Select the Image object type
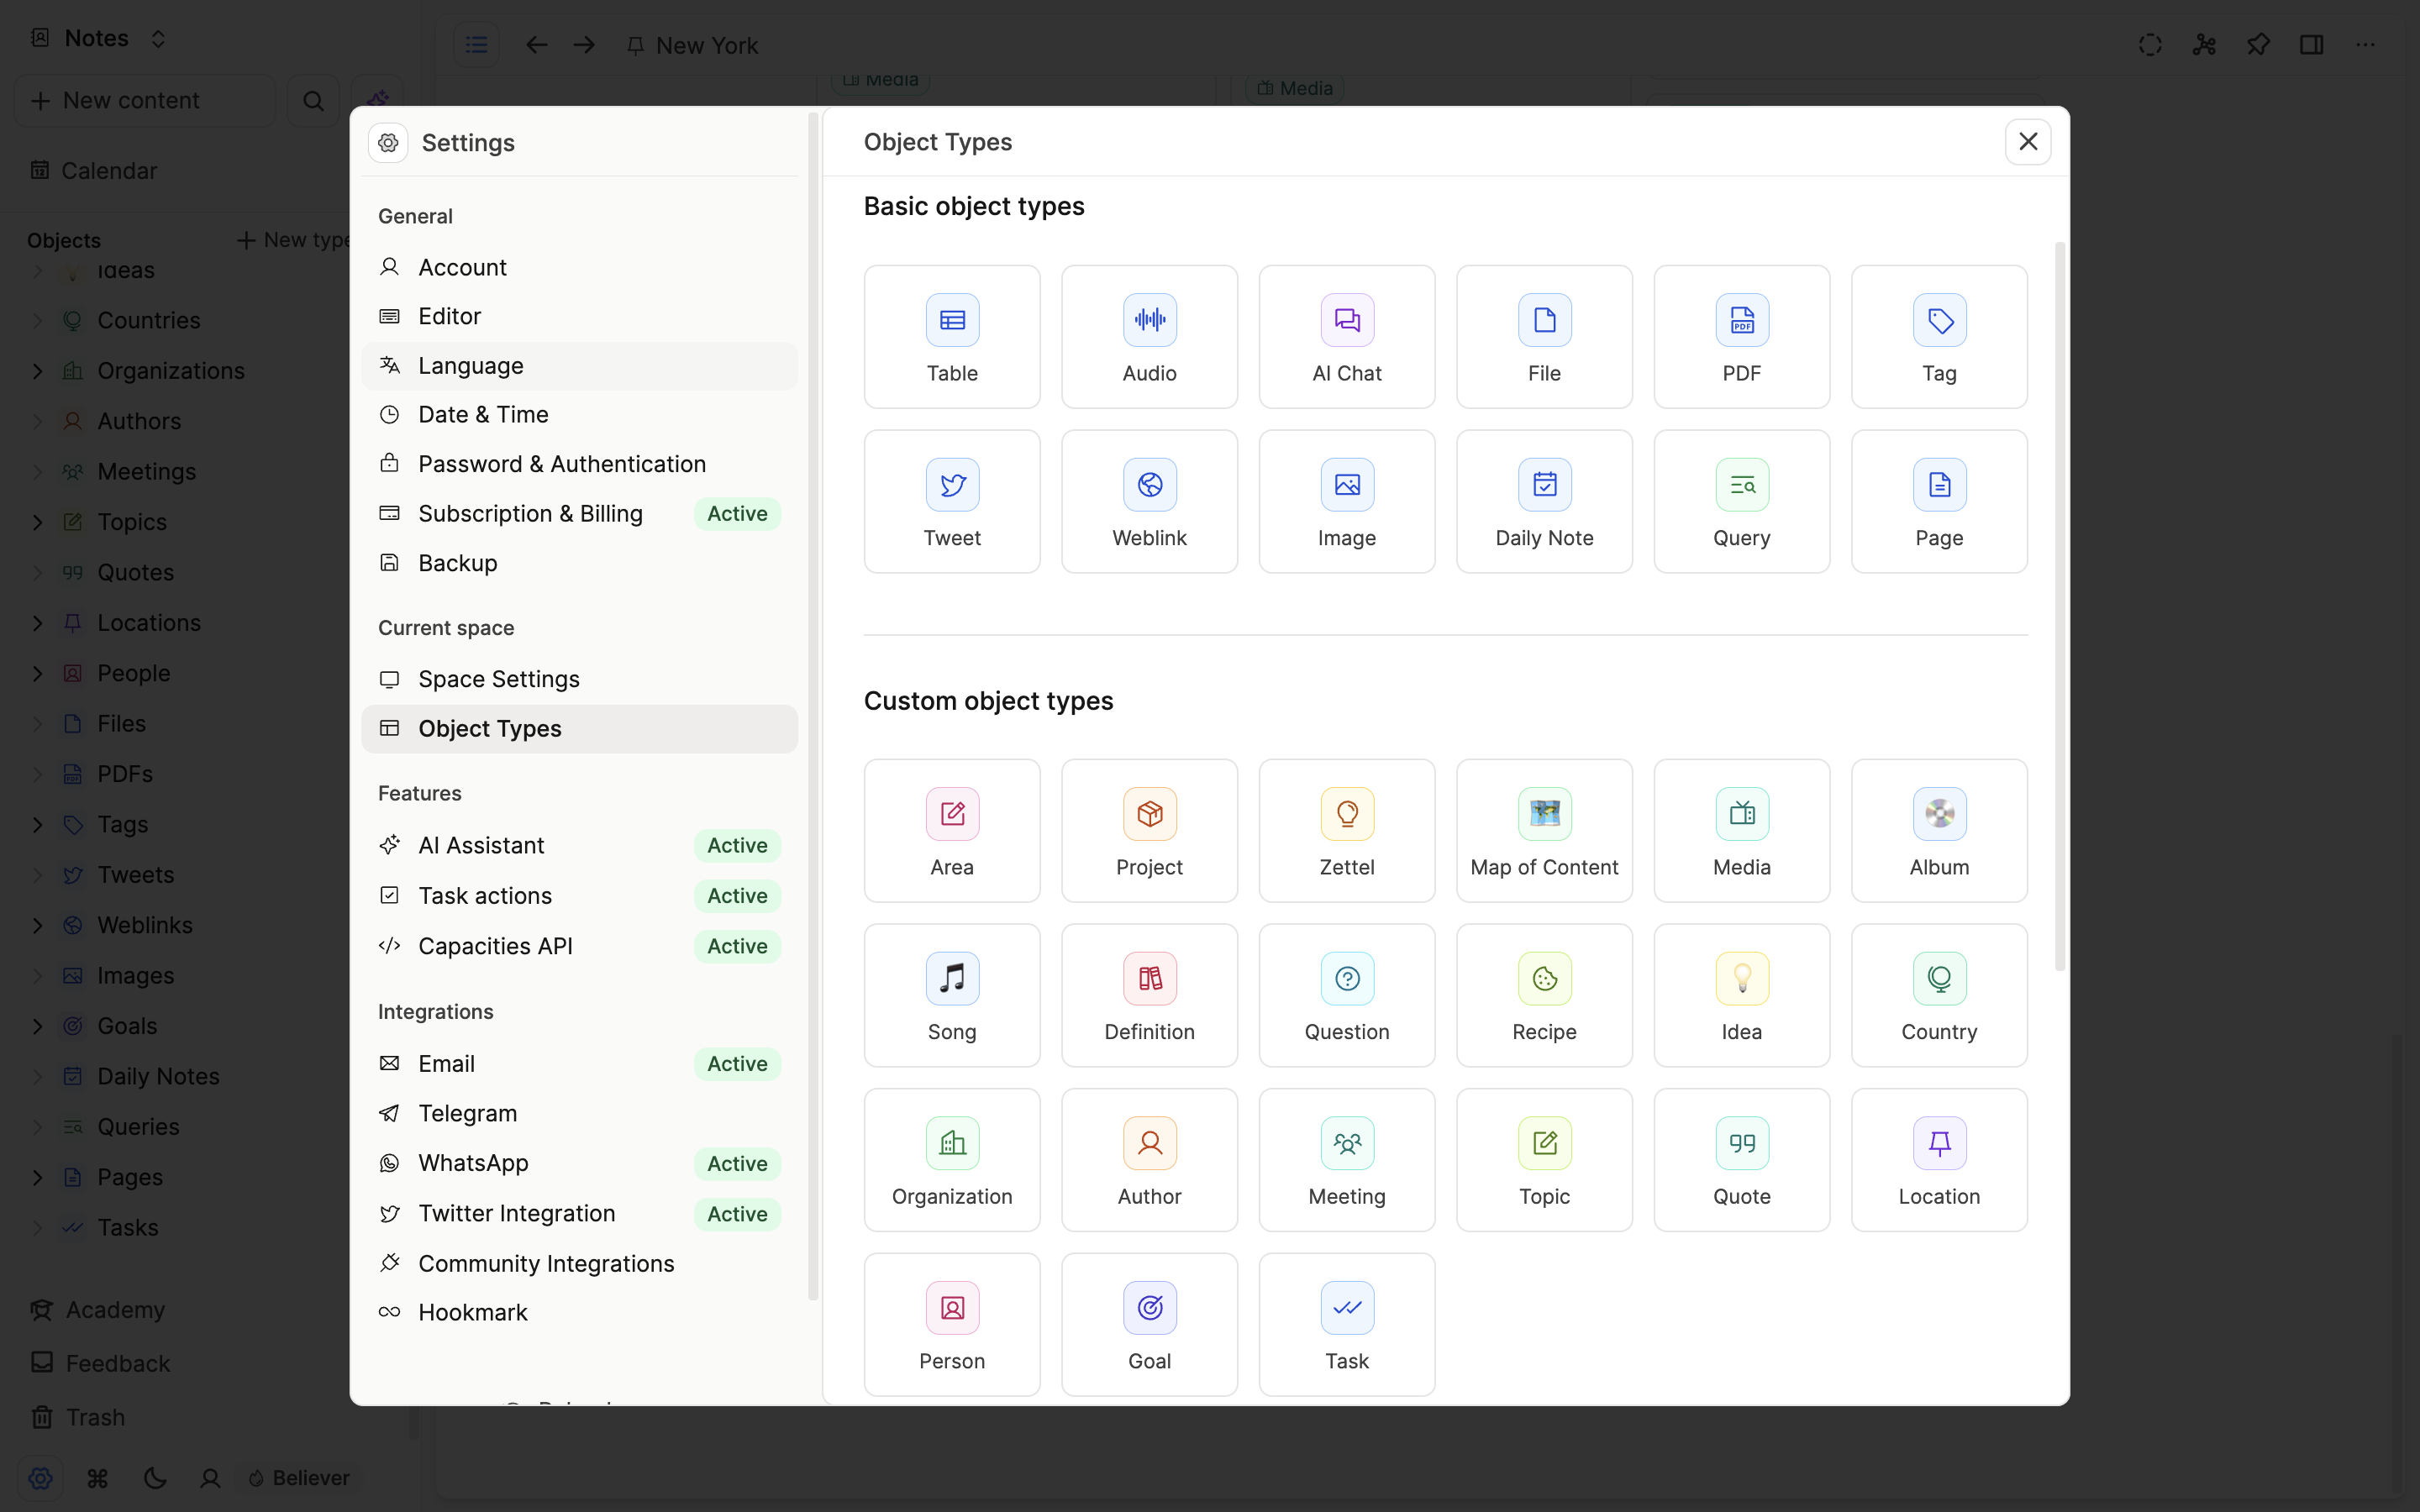 point(1347,501)
